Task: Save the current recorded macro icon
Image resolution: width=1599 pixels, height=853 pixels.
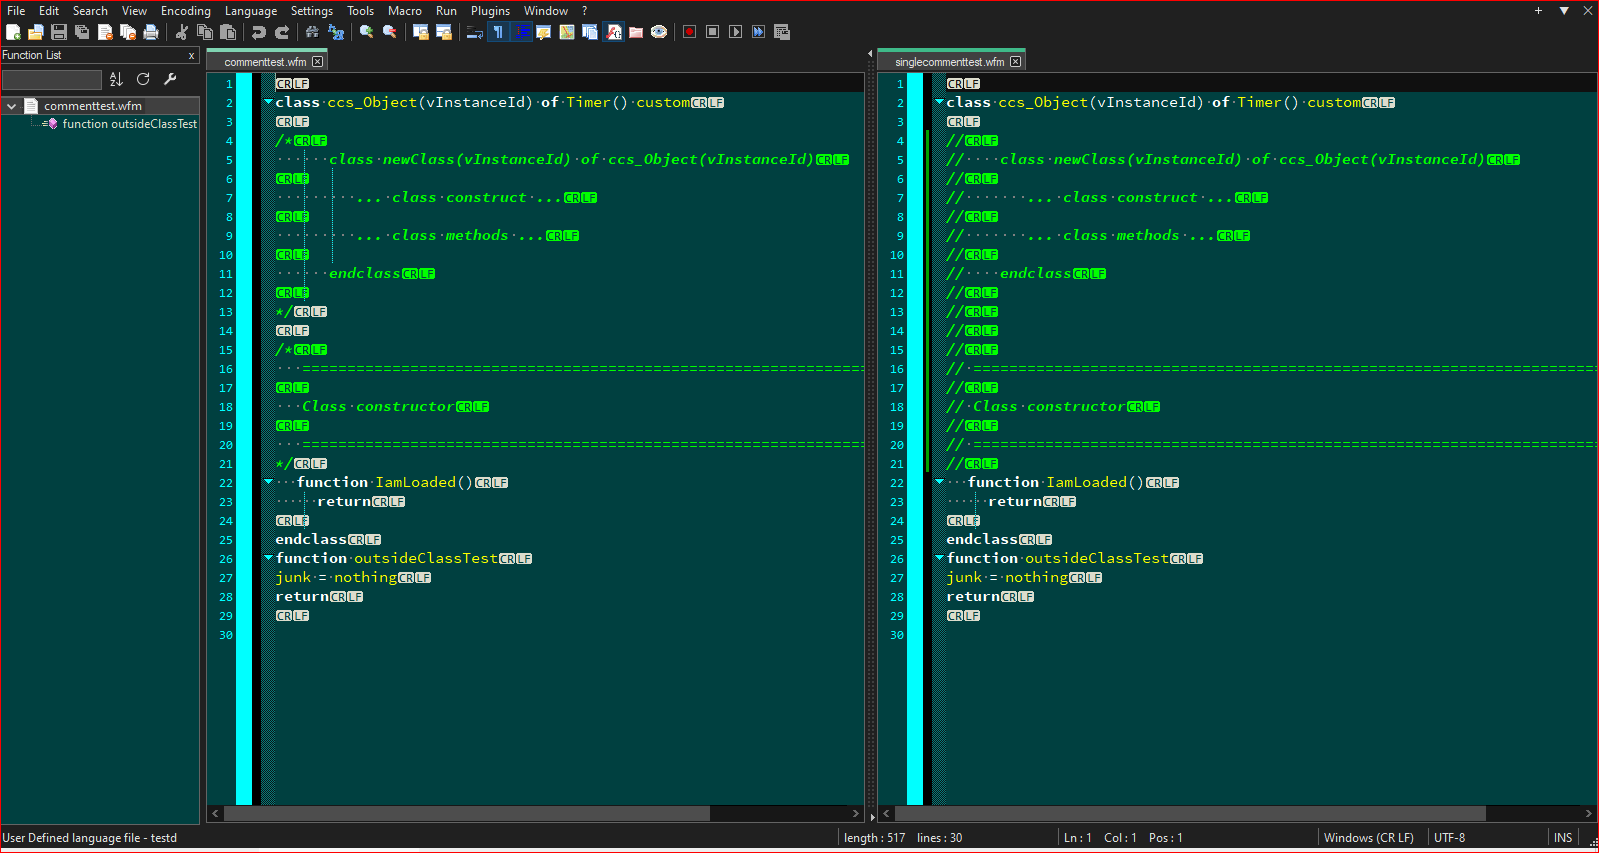Action: pyautogui.click(x=782, y=32)
